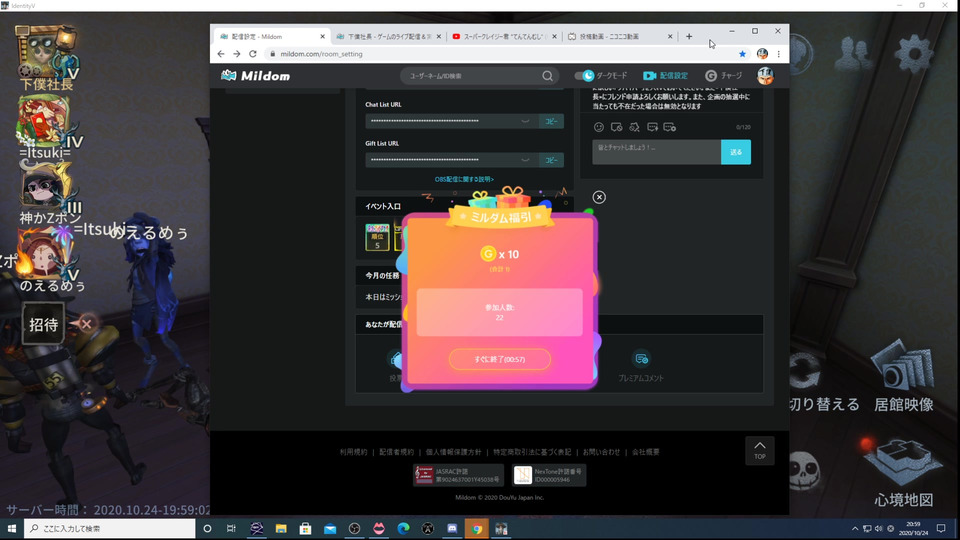Remove invite slot with X in game
The width and height of the screenshot is (960, 540).
coord(86,324)
